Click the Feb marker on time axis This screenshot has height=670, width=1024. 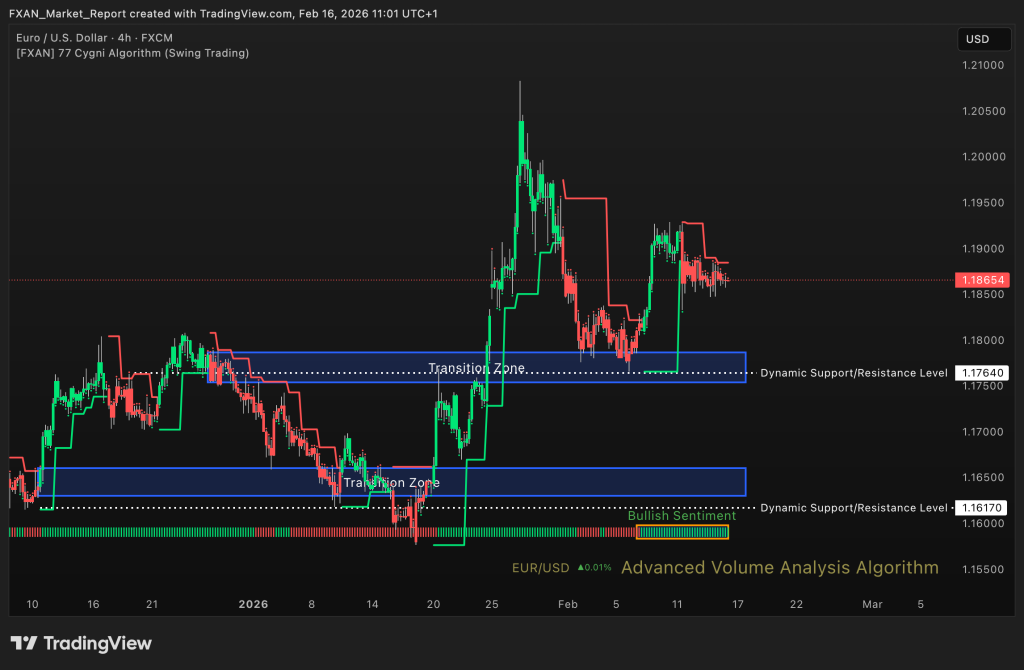click(567, 604)
